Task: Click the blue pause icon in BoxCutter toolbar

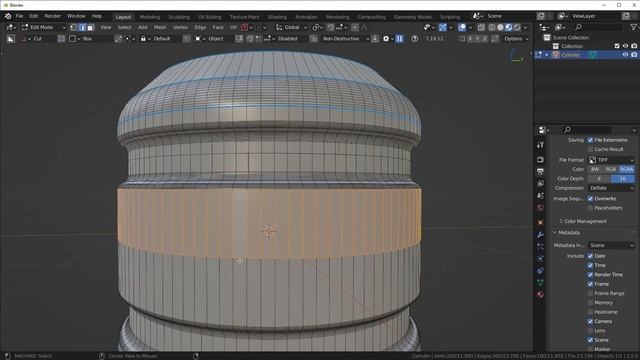Action: pos(400,39)
